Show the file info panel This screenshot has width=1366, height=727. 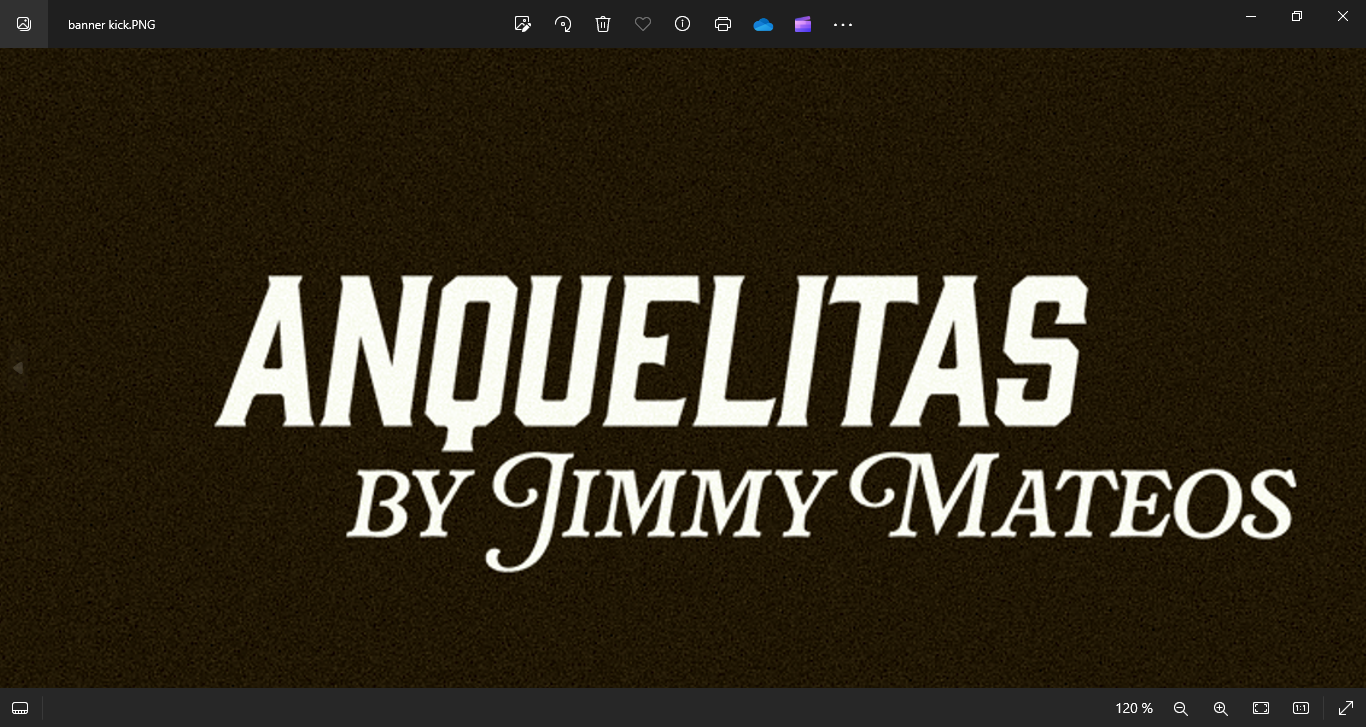(683, 24)
